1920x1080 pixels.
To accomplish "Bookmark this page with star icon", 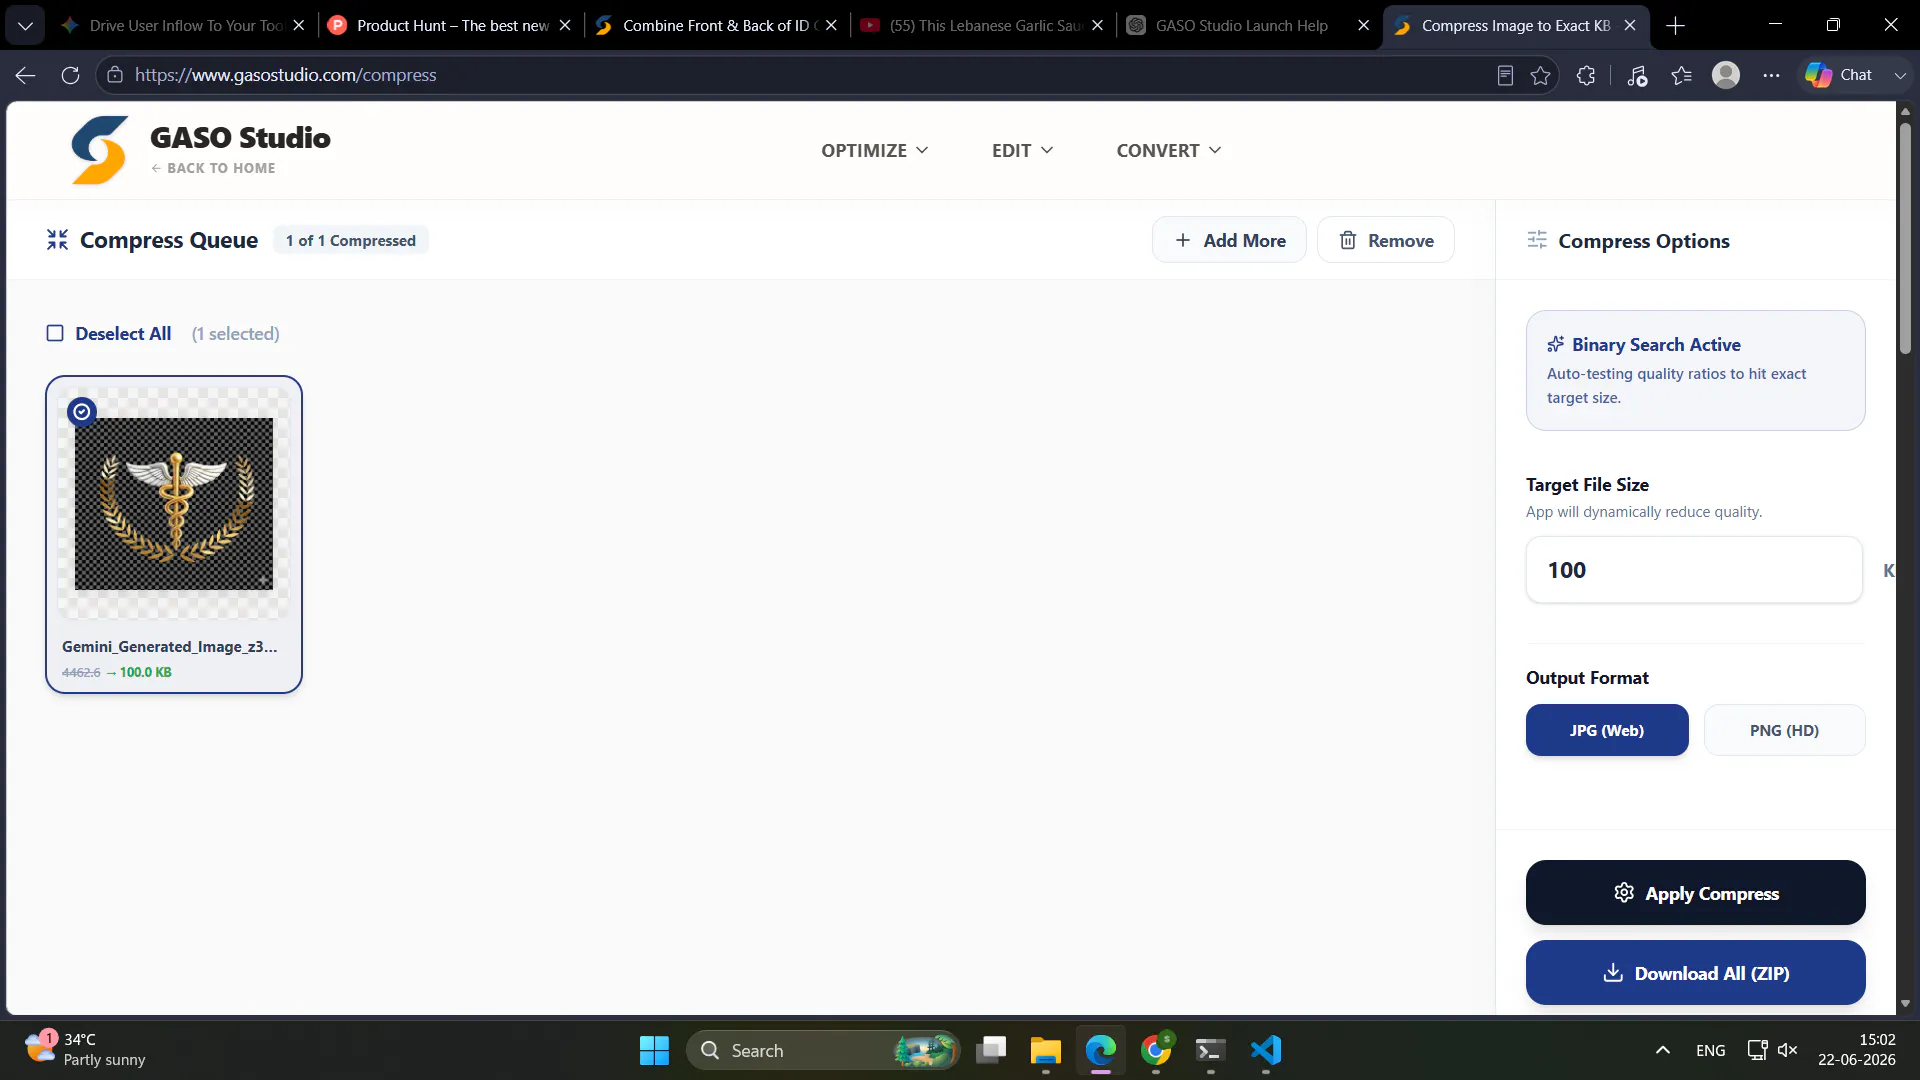I will coord(1540,75).
